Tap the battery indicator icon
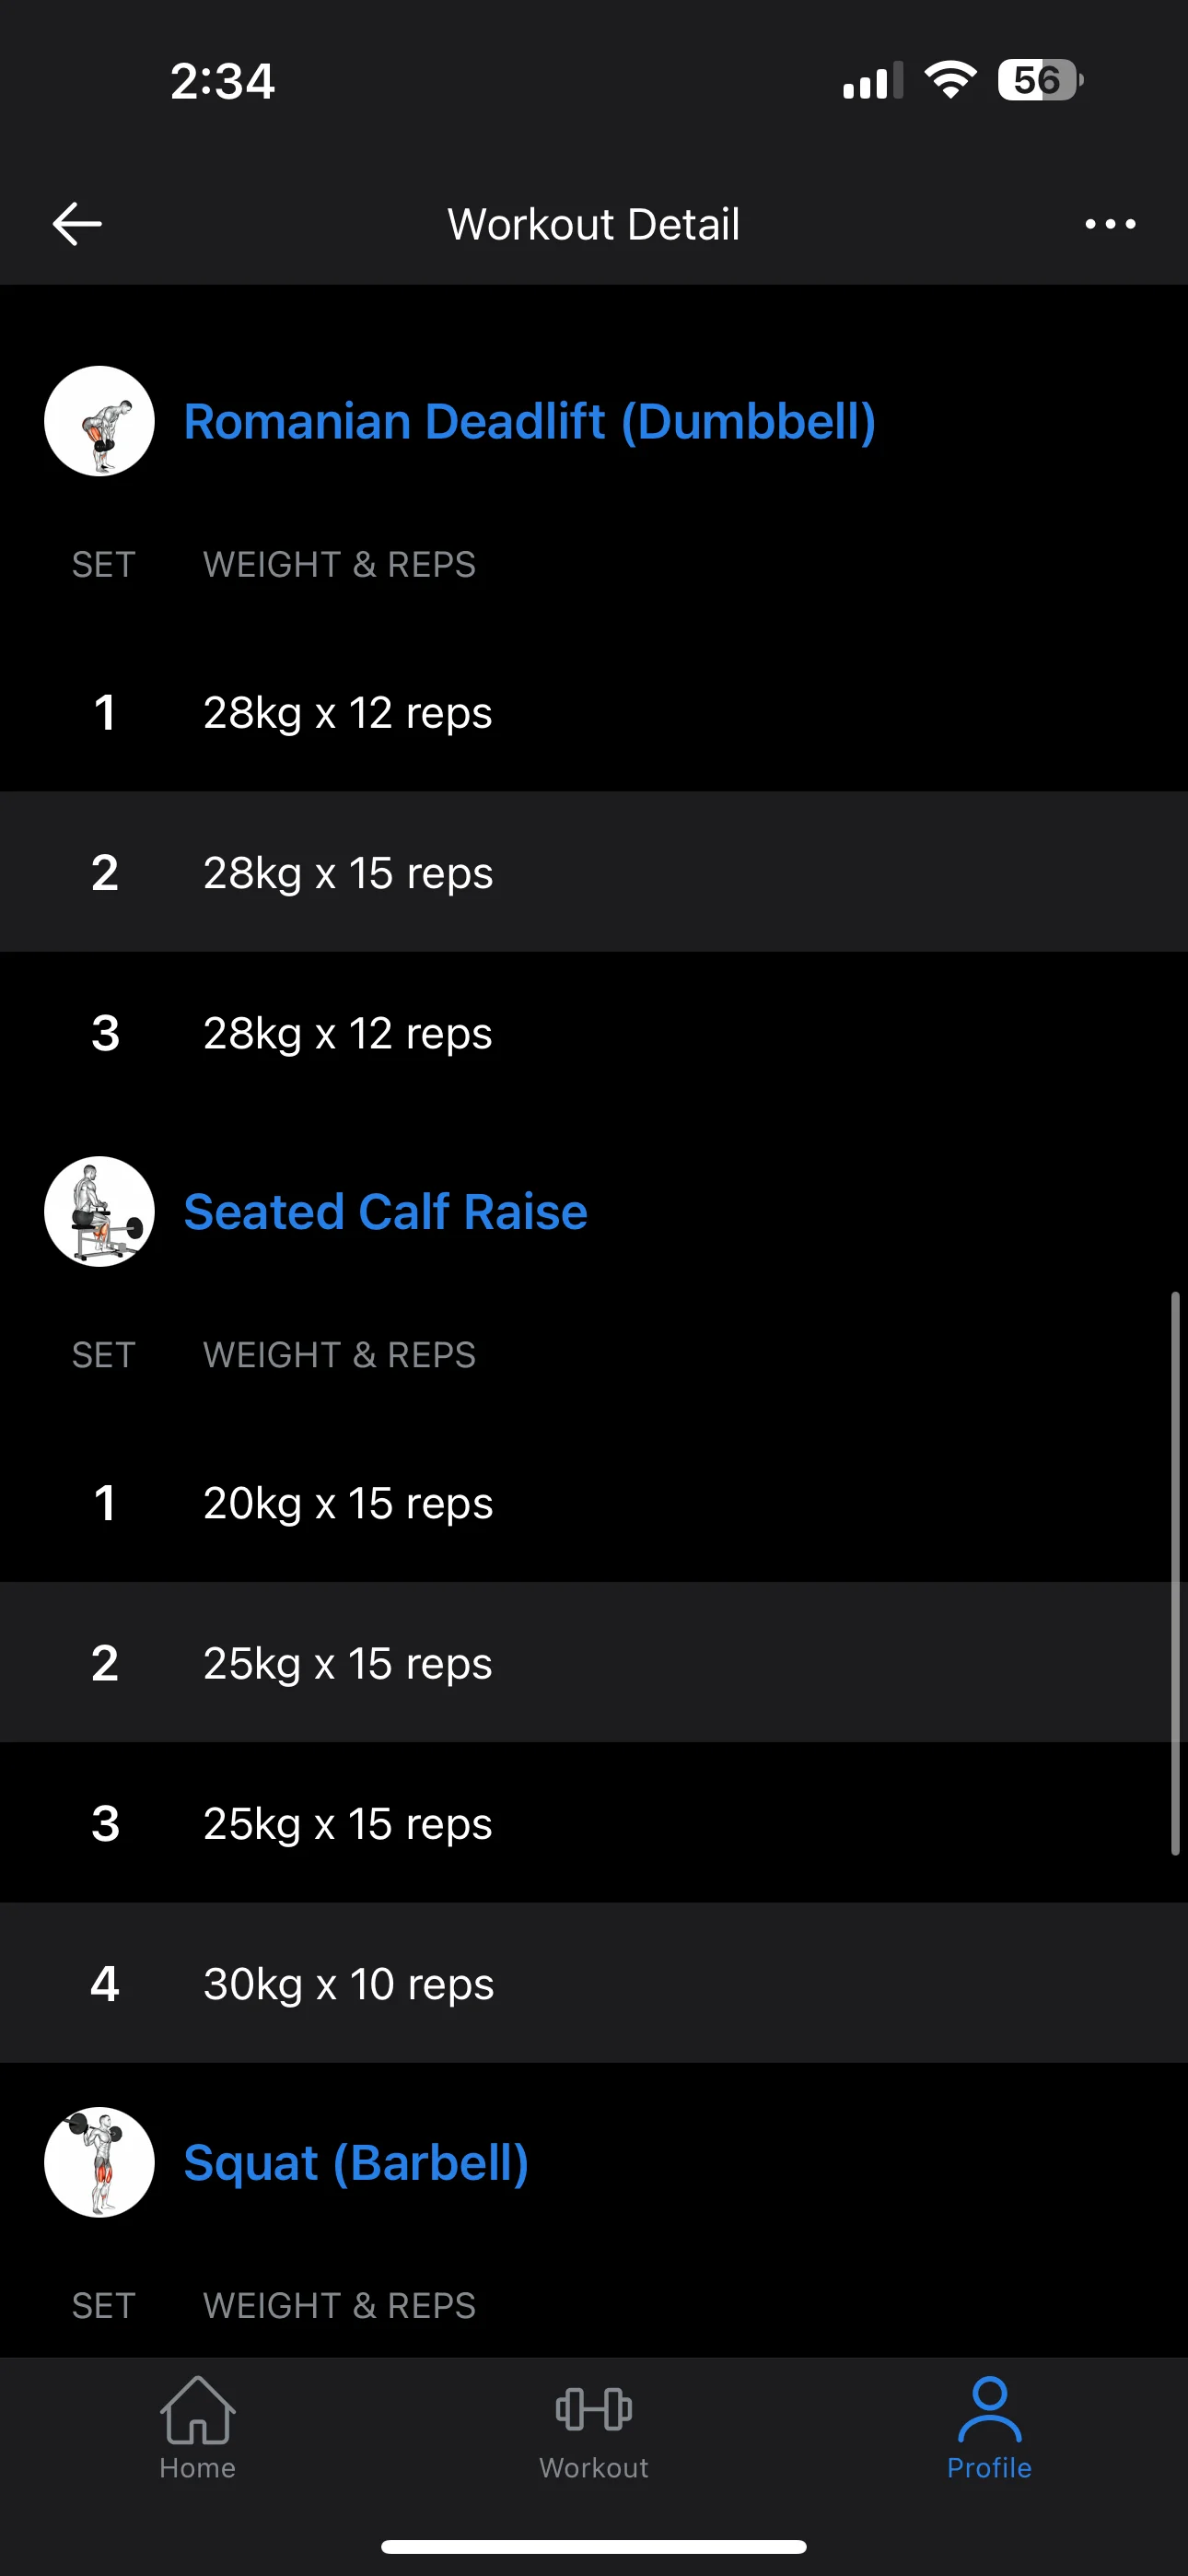The height and width of the screenshot is (2576, 1188). click(1040, 80)
